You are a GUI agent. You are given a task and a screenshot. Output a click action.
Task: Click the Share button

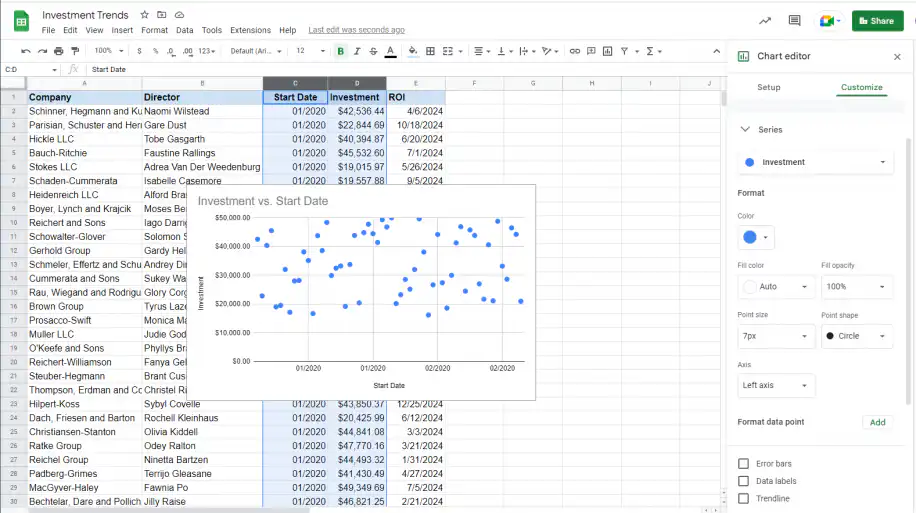pos(877,21)
